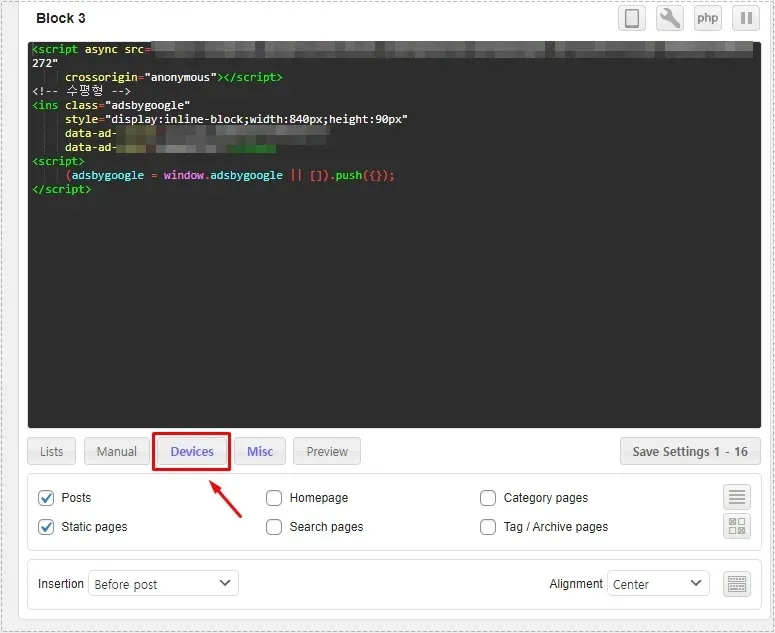The image size is (775, 633).
Task: Click the adsbygoogle push code line
Action: point(230,175)
